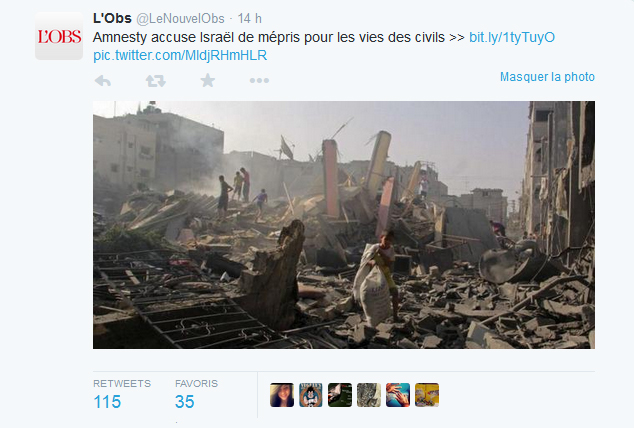634x428 pixels.
Task: Open the pic.twitter.com/MldjRHmHLR link
Action: coord(180,55)
